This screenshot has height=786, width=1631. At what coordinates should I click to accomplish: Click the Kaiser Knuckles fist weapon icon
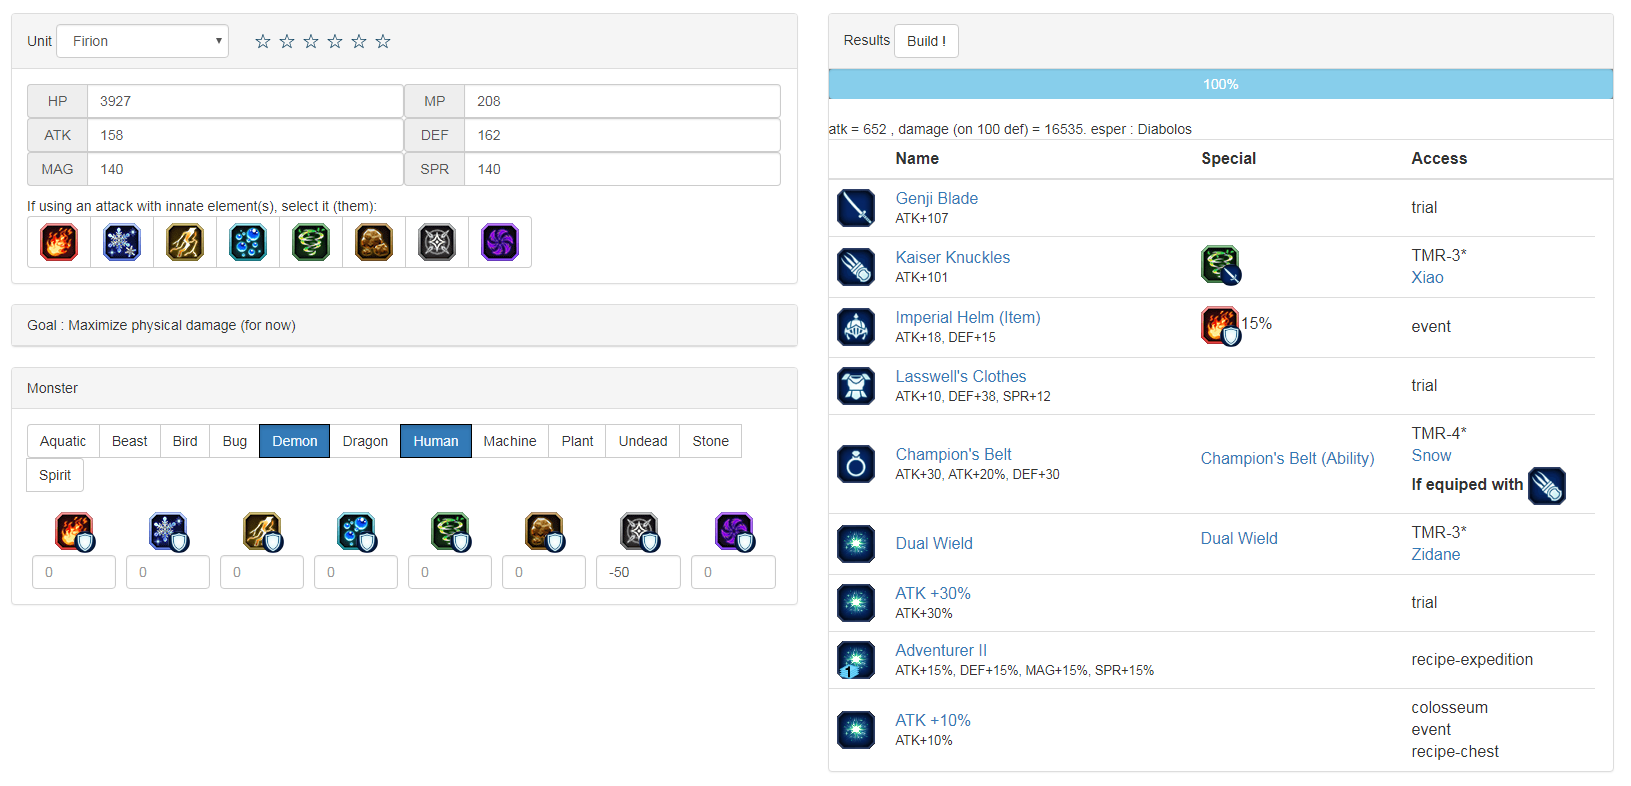pyautogui.click(x=856, y=267)
